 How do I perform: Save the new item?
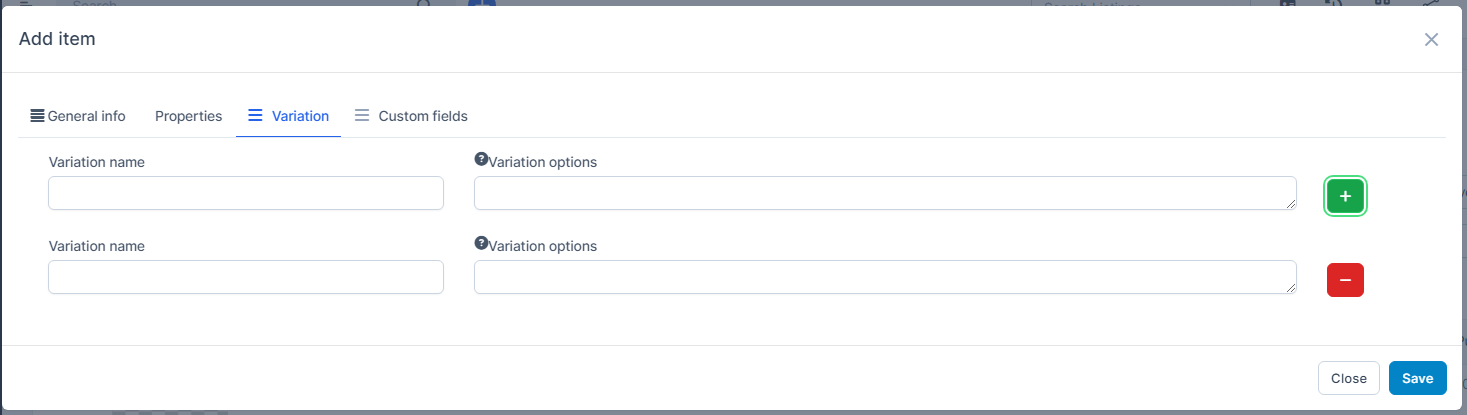(x=1417, y=378)
